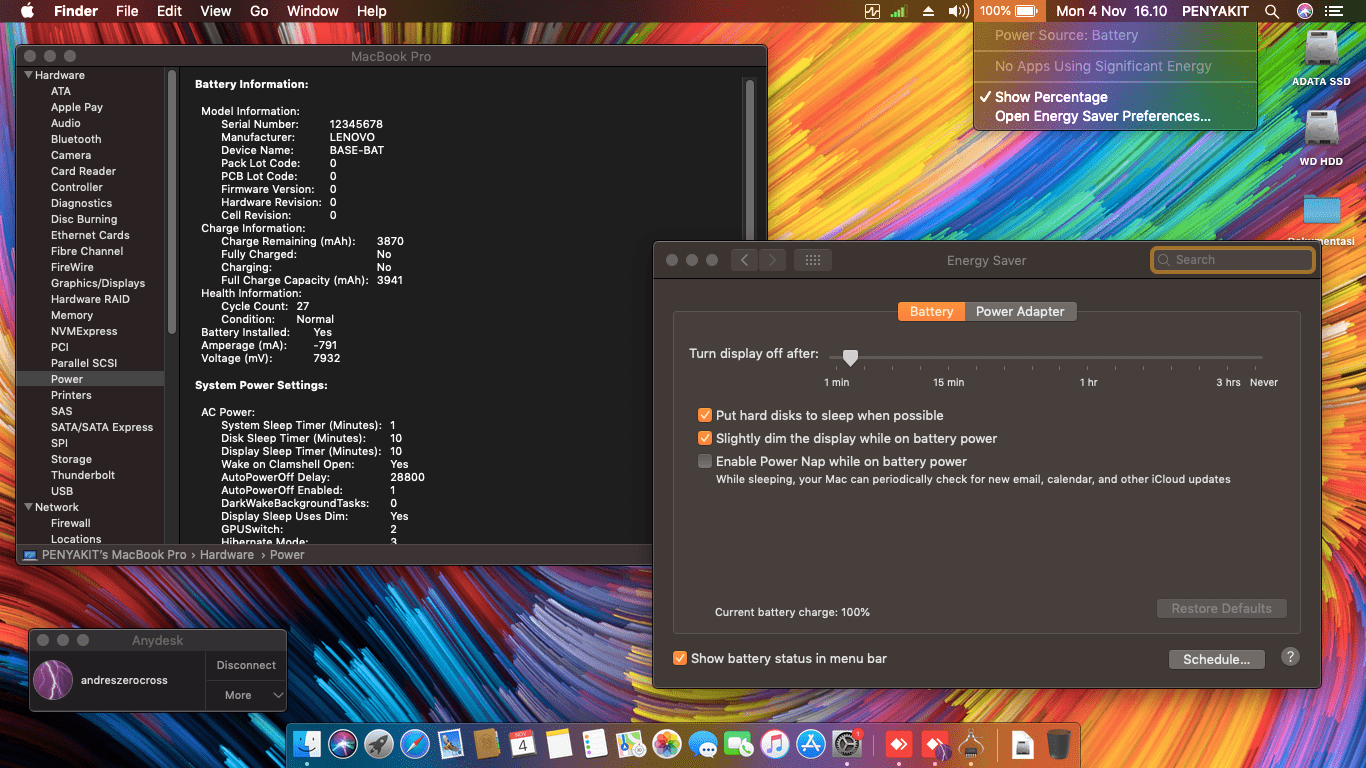Launch Calendar from the Dock
This screenshot has width=1366, height=768.
click(521, 744)
